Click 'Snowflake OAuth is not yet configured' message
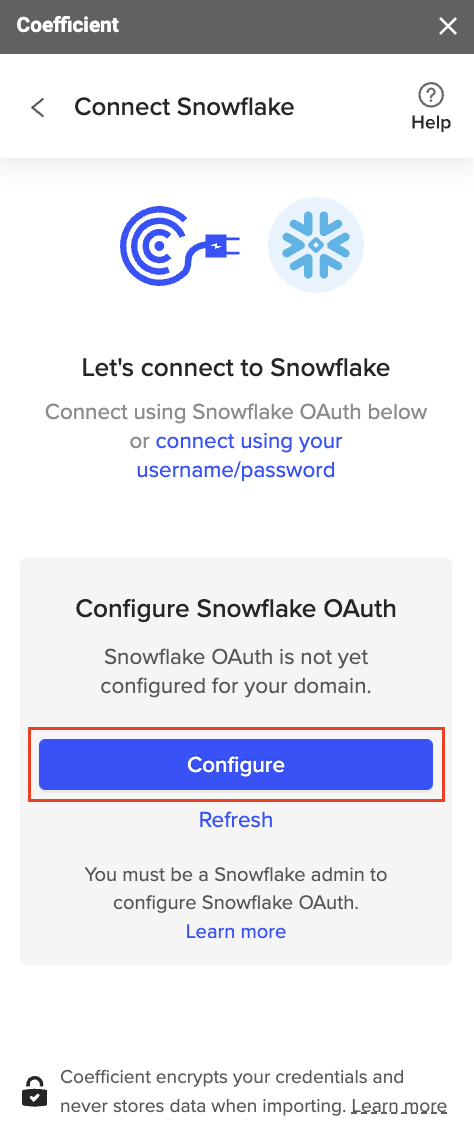 (236, 671)
